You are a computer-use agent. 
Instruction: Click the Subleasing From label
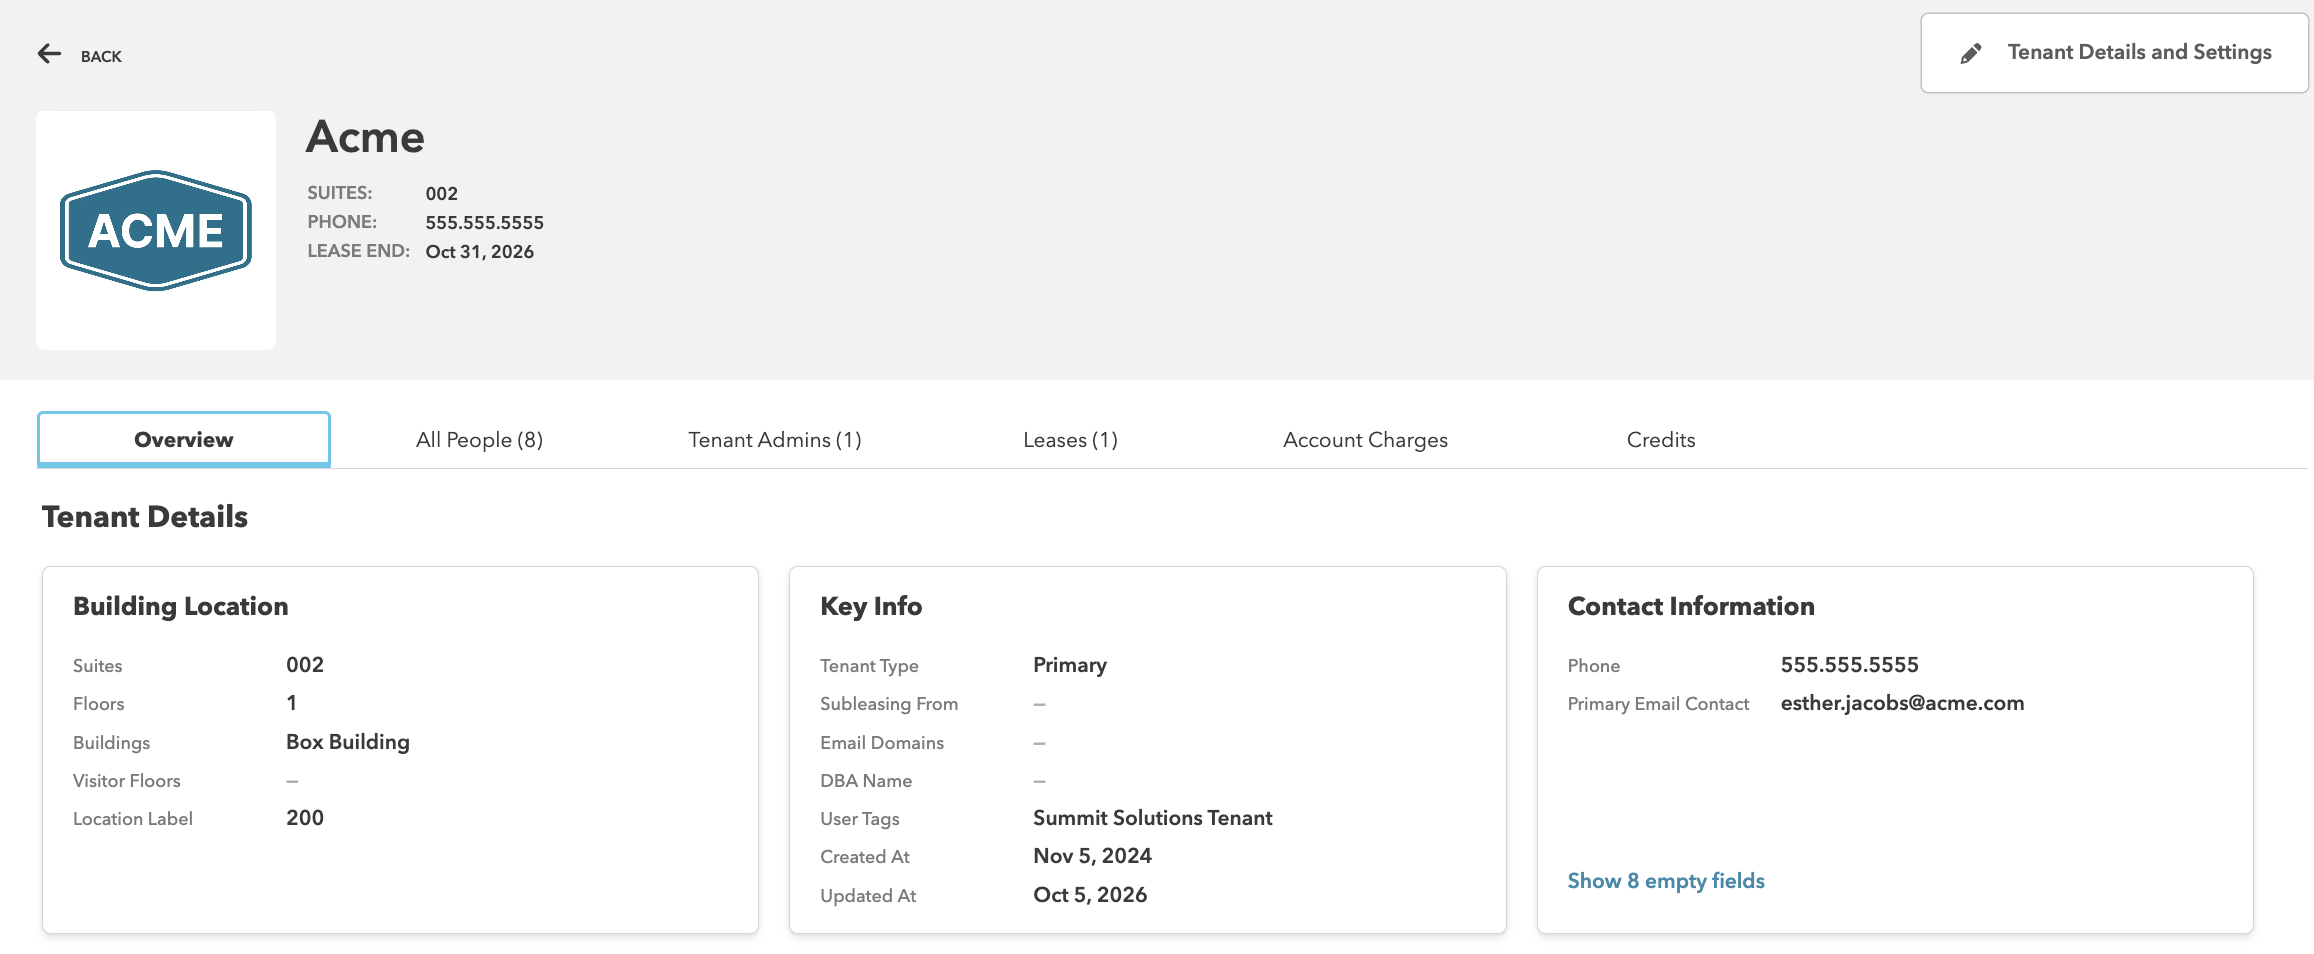tap(889, 704)
